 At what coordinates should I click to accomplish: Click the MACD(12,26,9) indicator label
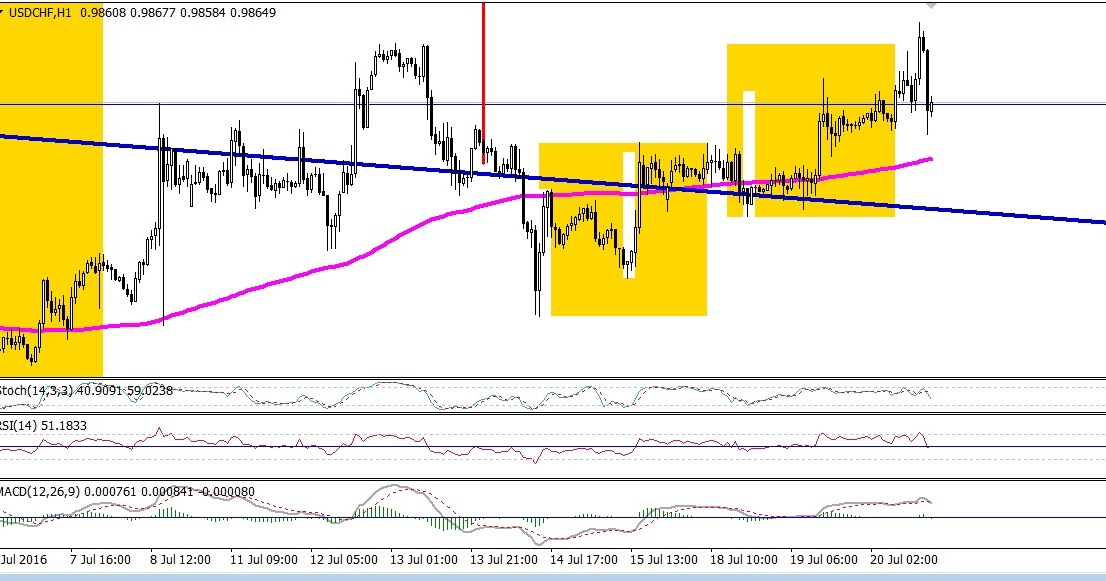(x=127, y=491)
